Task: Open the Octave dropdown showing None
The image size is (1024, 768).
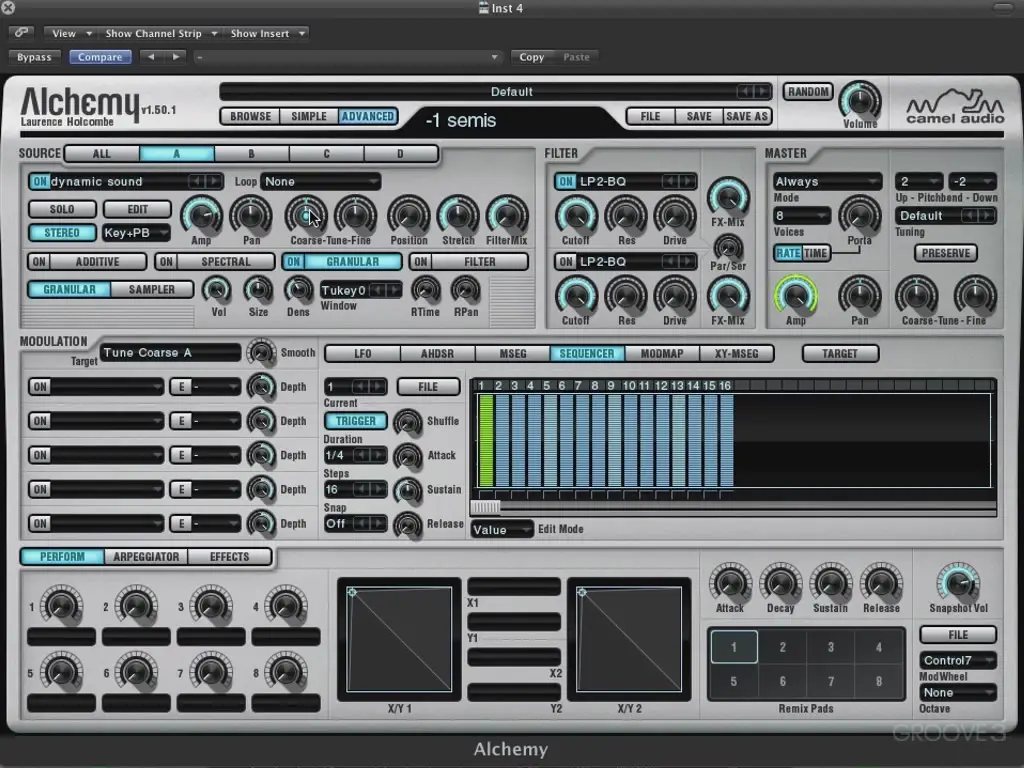Action: (958, 693)
